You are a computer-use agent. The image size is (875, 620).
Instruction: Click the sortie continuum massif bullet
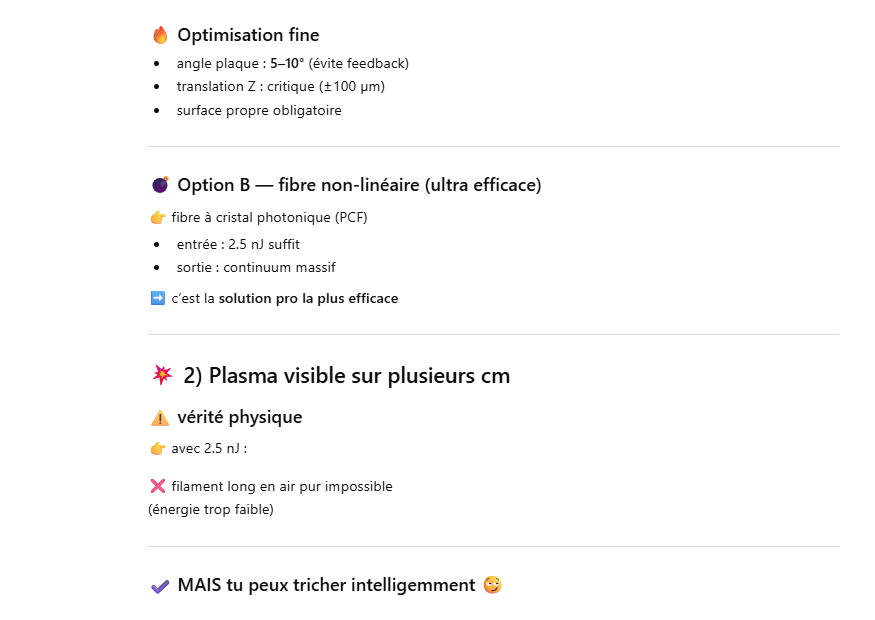[256, 268]
